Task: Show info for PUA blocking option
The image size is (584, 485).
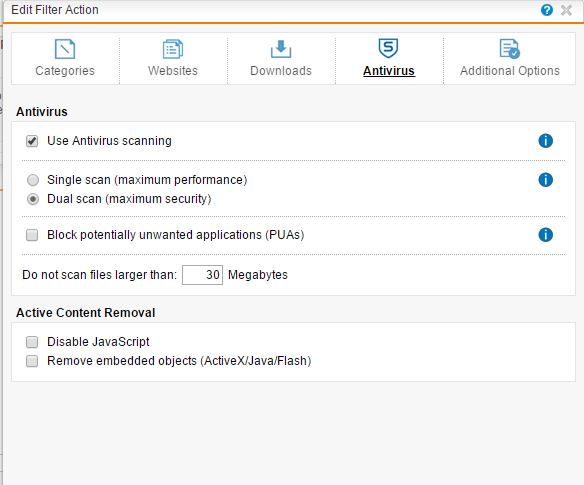Action: click(x=546, y=235)
